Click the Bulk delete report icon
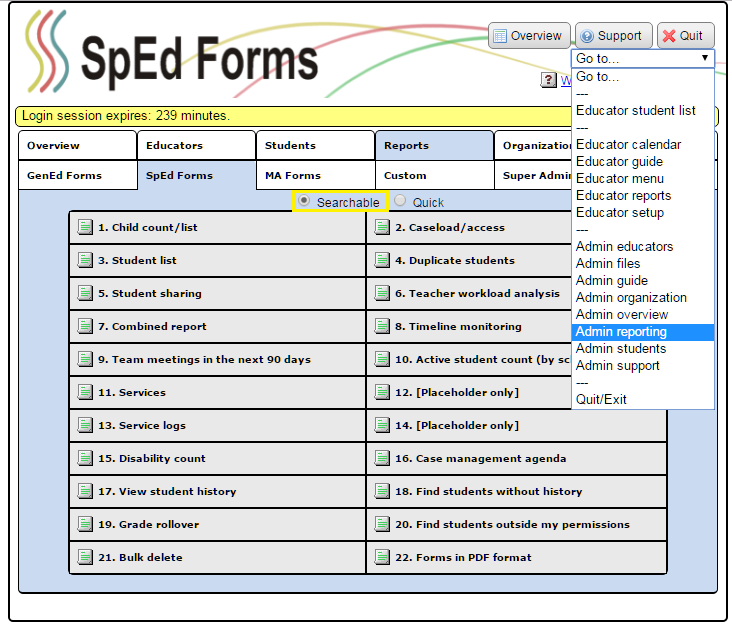 (85, 558)
